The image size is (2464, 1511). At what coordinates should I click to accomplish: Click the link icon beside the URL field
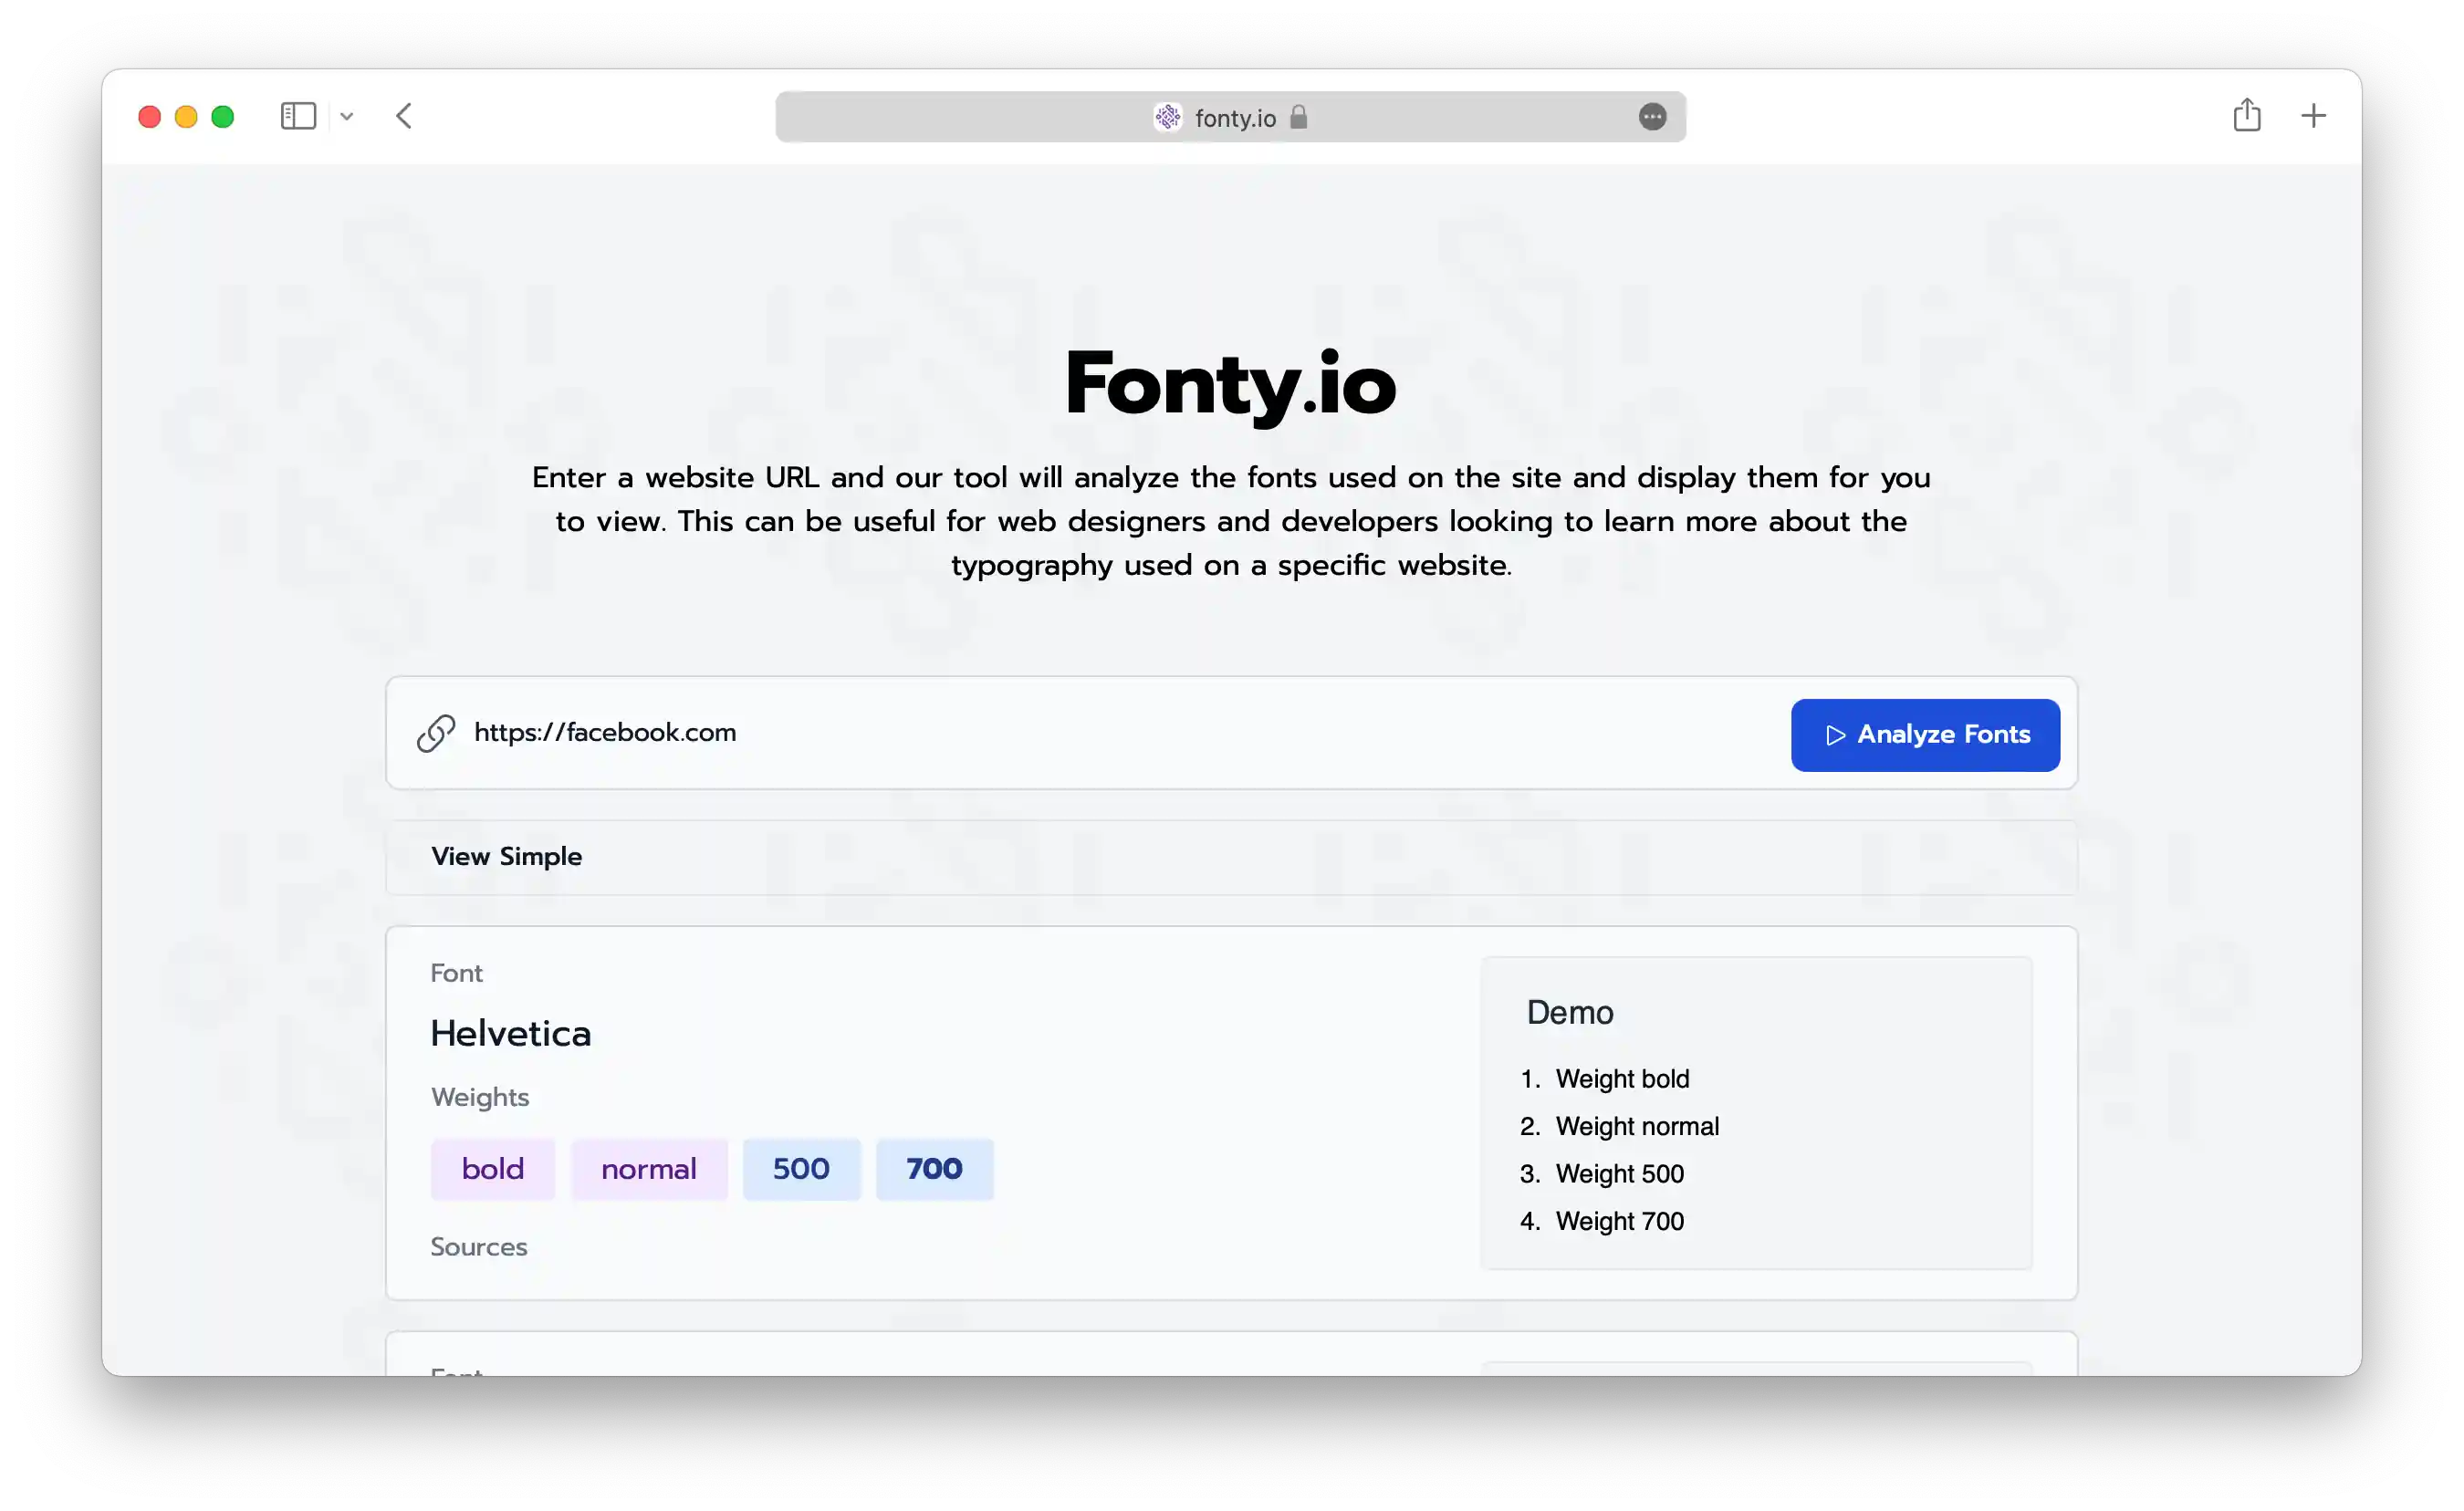(x=435, y=733)
